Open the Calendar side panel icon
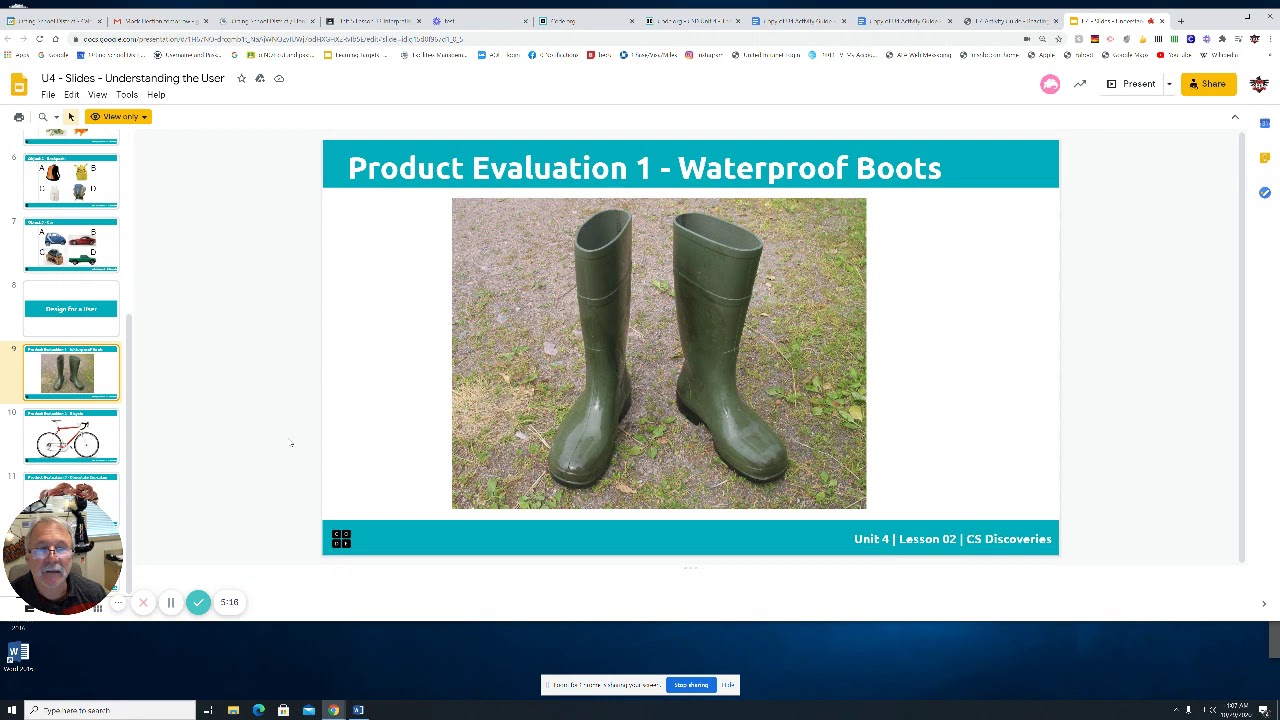Viewport: 1280px width, 720px height. click(x=1265, y=124)
